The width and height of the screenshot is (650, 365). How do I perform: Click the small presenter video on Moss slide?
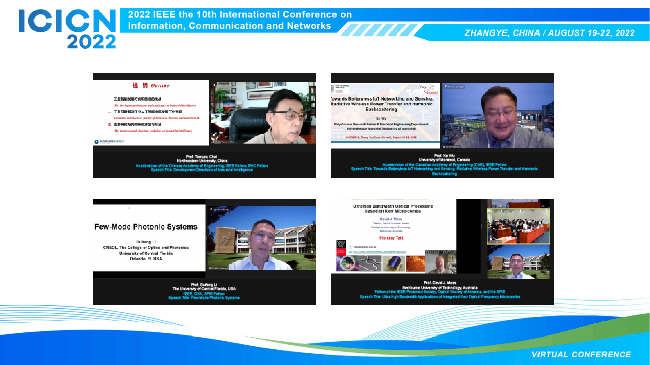click(x=440, y=262)
